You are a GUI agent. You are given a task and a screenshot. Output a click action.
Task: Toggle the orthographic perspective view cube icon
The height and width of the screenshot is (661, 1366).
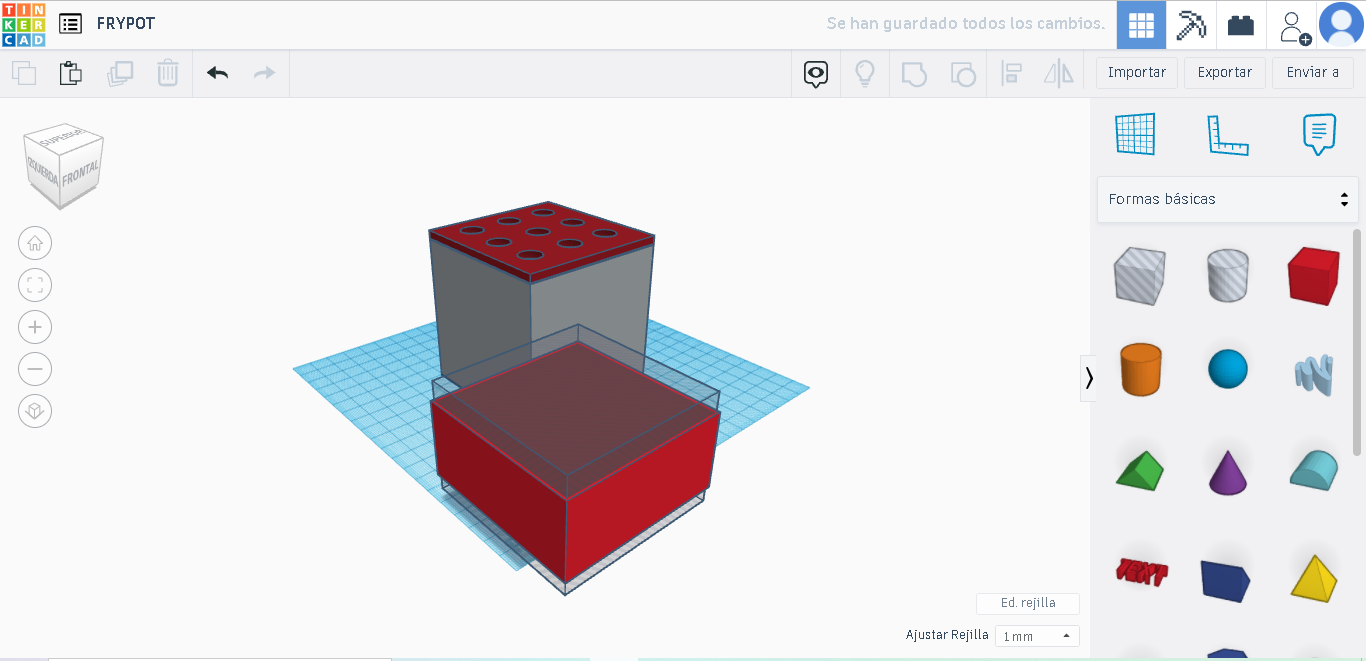(x=35, y=411)
